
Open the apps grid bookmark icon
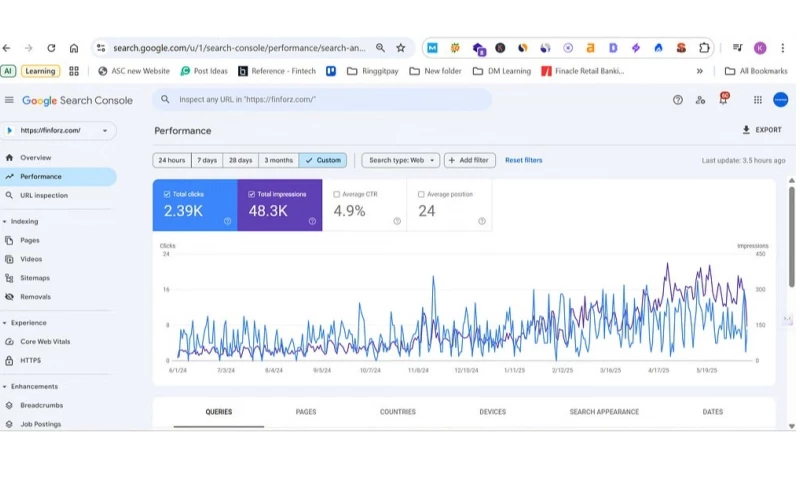[74, 71]
